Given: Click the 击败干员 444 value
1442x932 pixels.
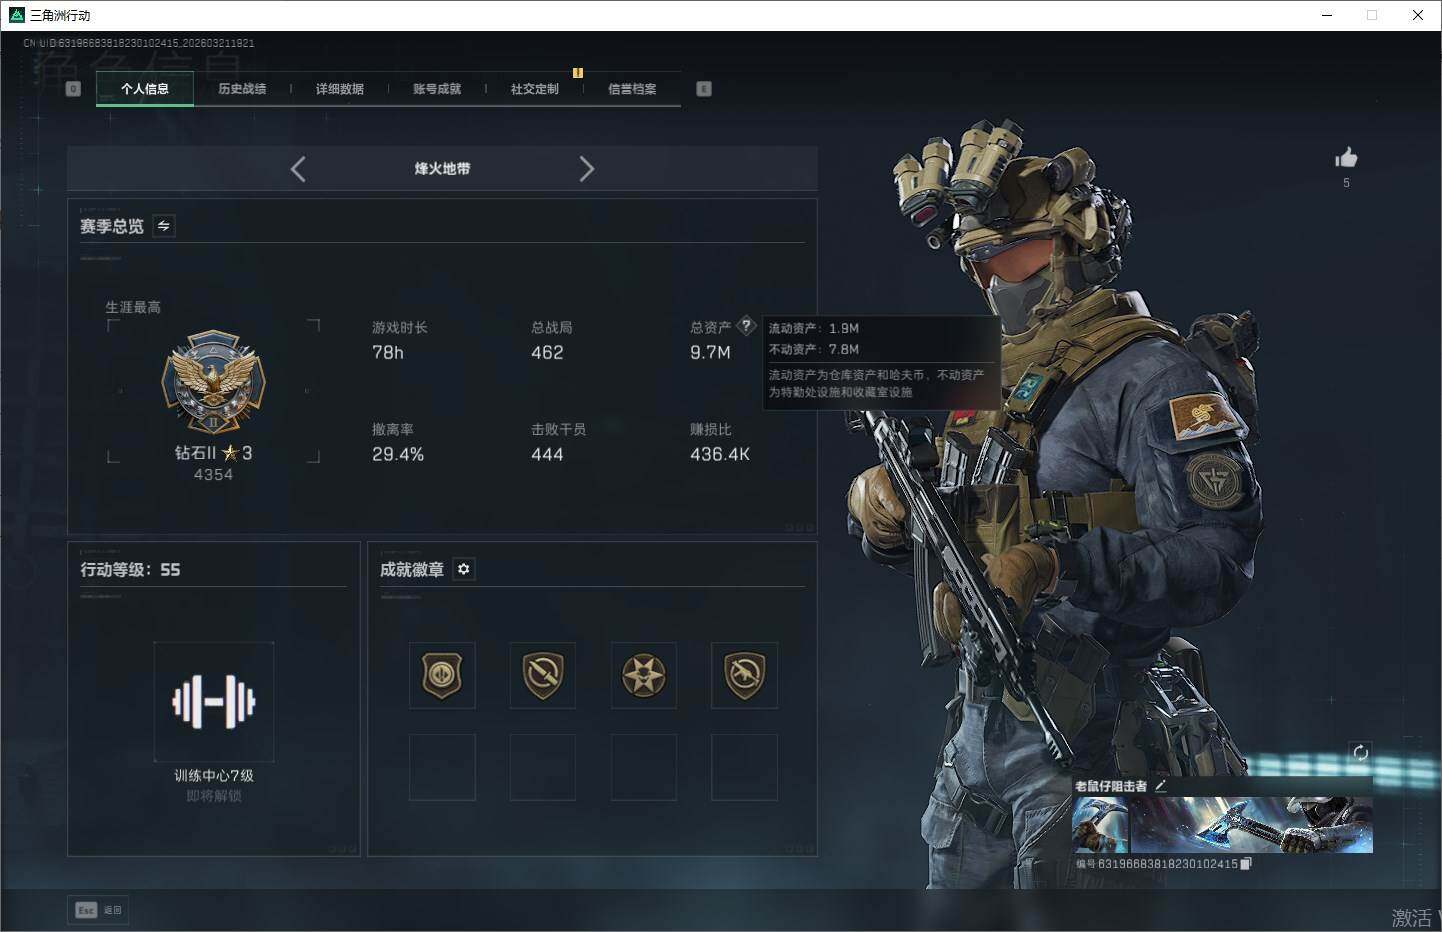Looking at the screenshot, I should pos(547,455).
